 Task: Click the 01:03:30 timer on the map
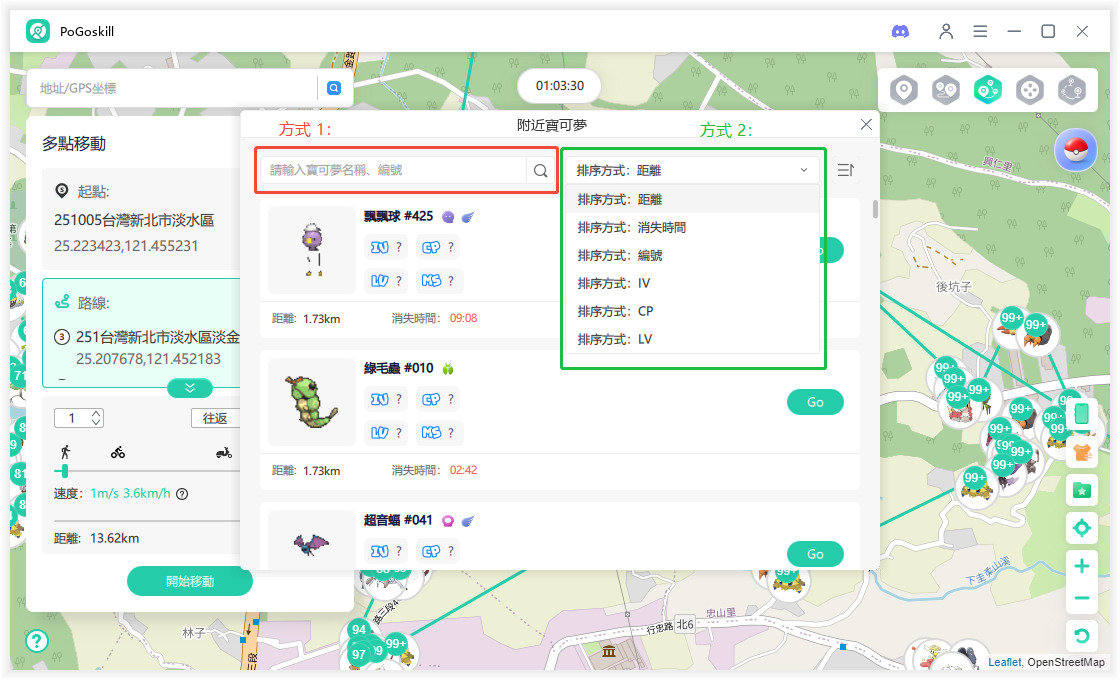pyautogui.click(x=560, y=86)
